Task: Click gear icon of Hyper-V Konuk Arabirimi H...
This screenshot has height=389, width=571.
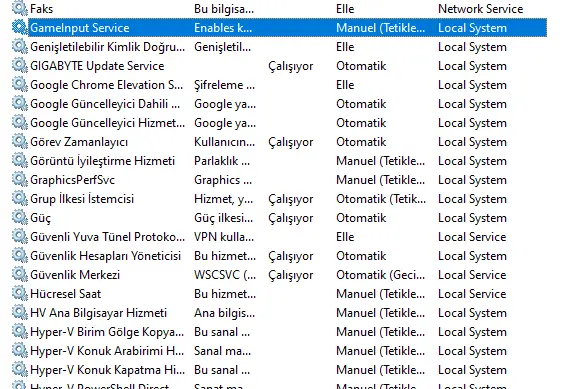Action: (19, 350)
